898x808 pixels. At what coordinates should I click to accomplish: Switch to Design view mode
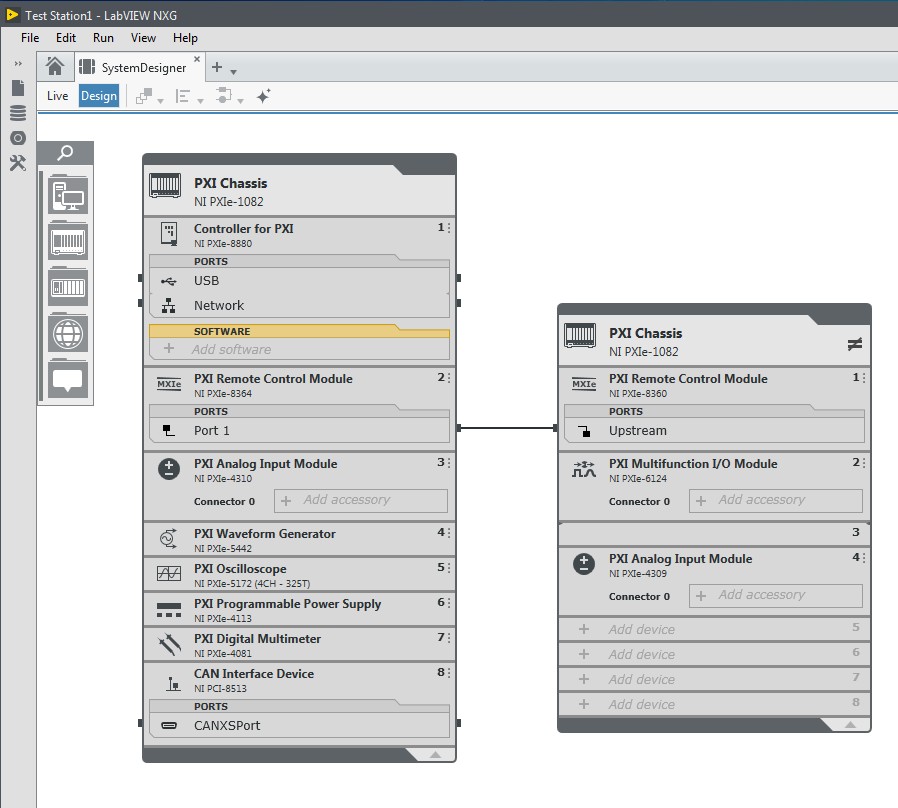(99, 96)
